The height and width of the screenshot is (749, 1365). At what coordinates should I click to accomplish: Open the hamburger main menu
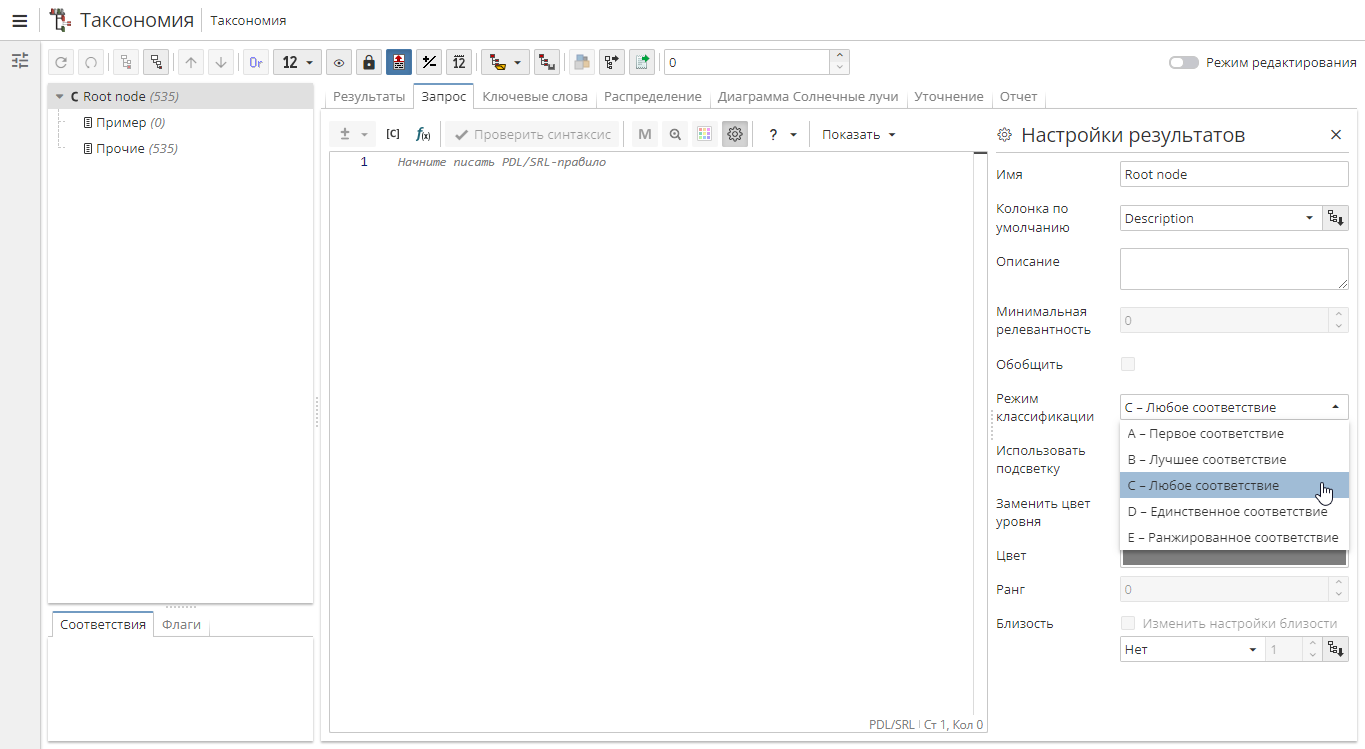(19, 20)
